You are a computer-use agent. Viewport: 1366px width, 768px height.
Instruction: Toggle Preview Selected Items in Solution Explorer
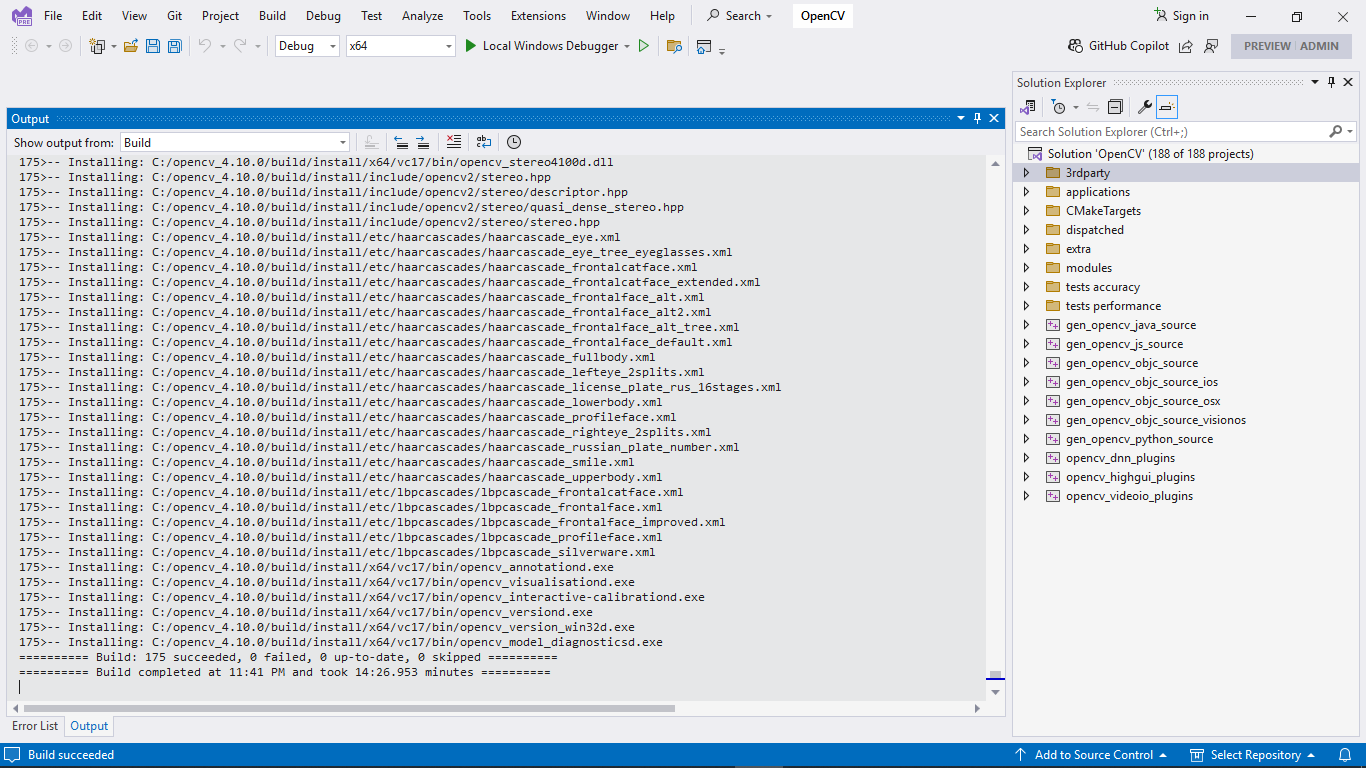click(x=1167, y=107)
